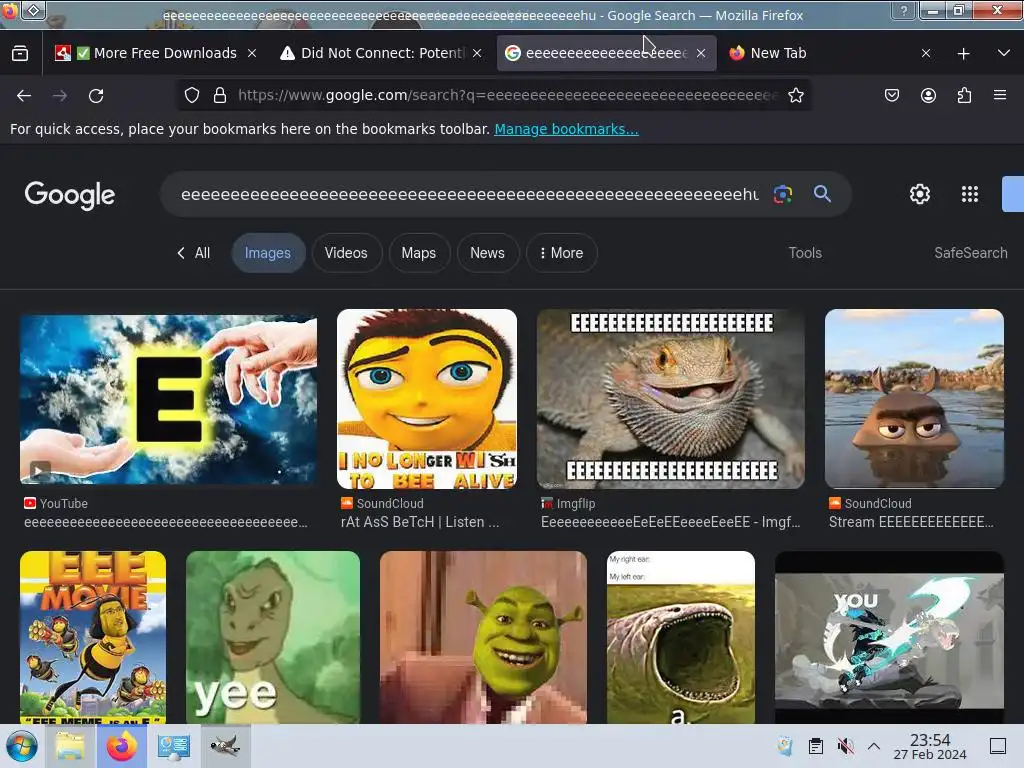This screenshot has width=1024, height=768.
Task: Select the Maps filter chip
Action: click(419, 253)
